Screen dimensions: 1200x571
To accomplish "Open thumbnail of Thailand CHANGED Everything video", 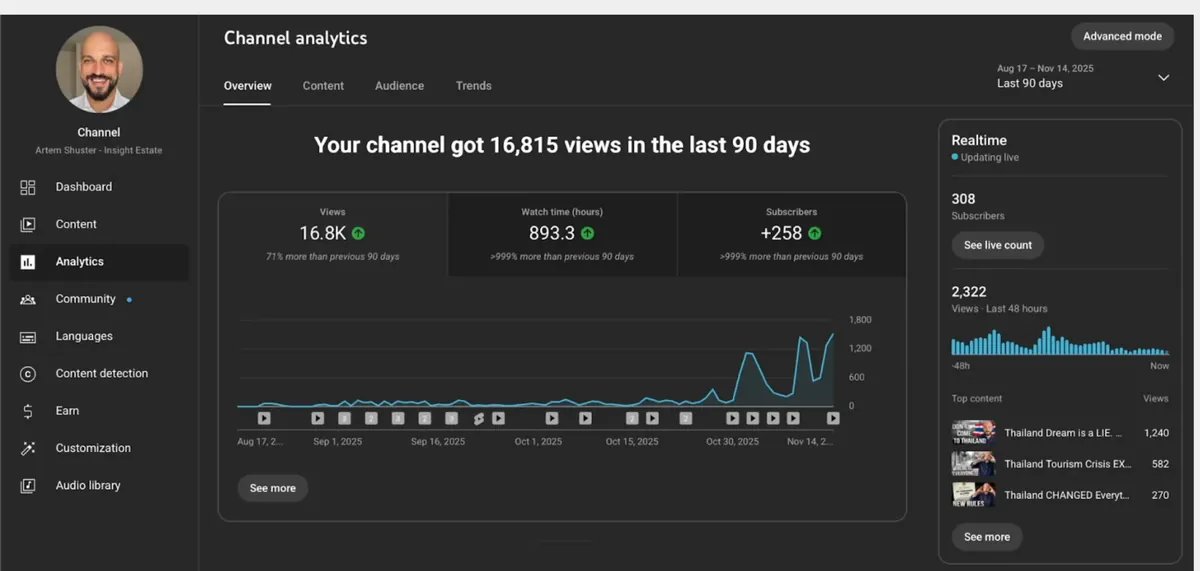I will tap(973, 495).
